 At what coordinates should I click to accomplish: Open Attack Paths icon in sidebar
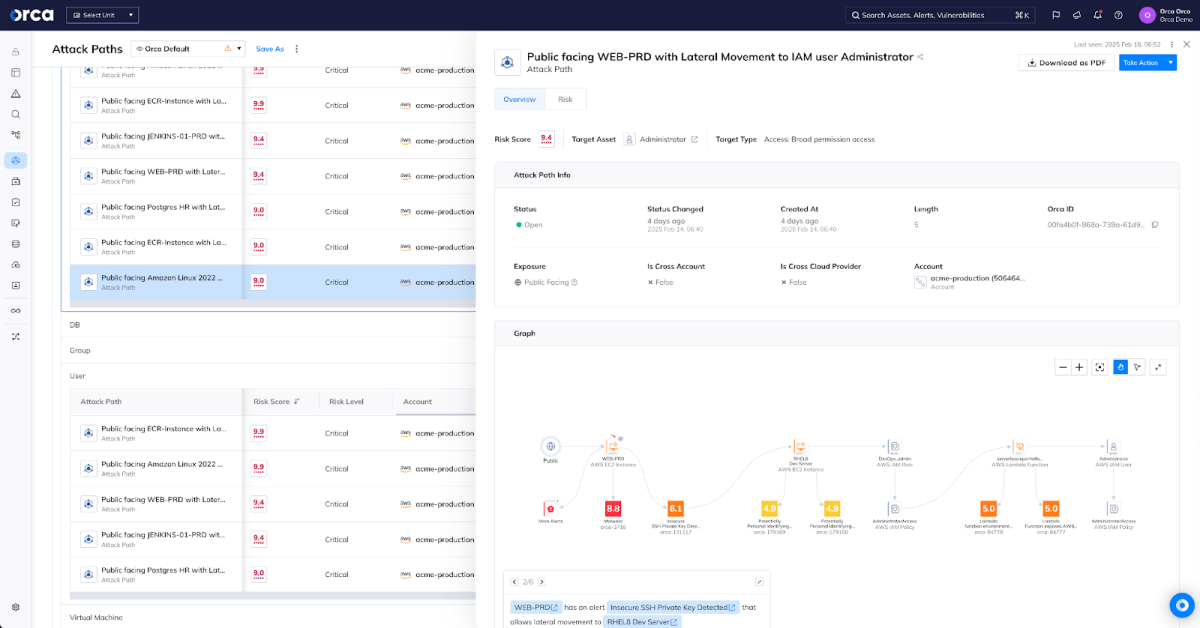click(16, 160)
